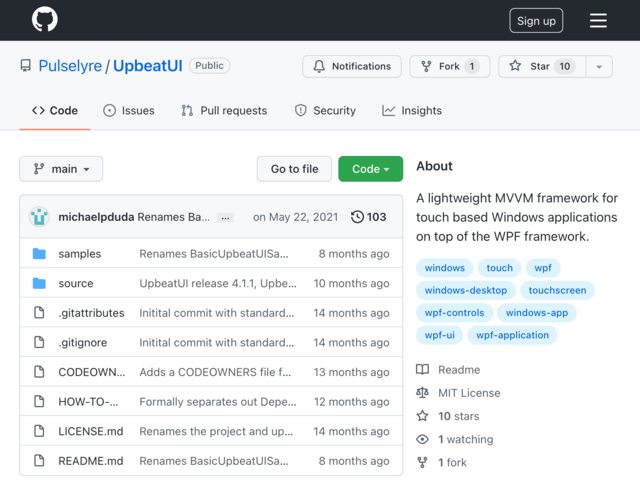Open the samples folder icon

point(39,253)
